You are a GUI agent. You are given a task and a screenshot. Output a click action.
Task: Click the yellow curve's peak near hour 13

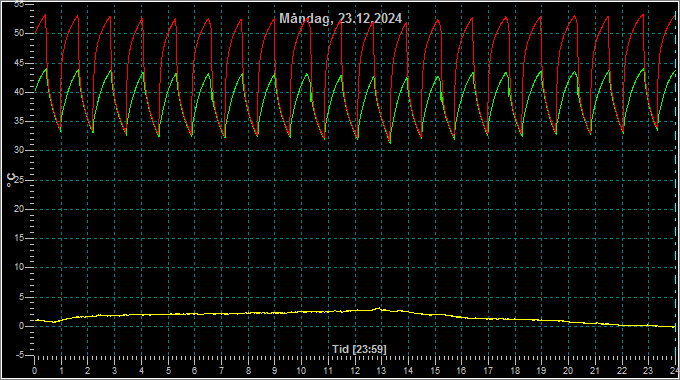380,308
